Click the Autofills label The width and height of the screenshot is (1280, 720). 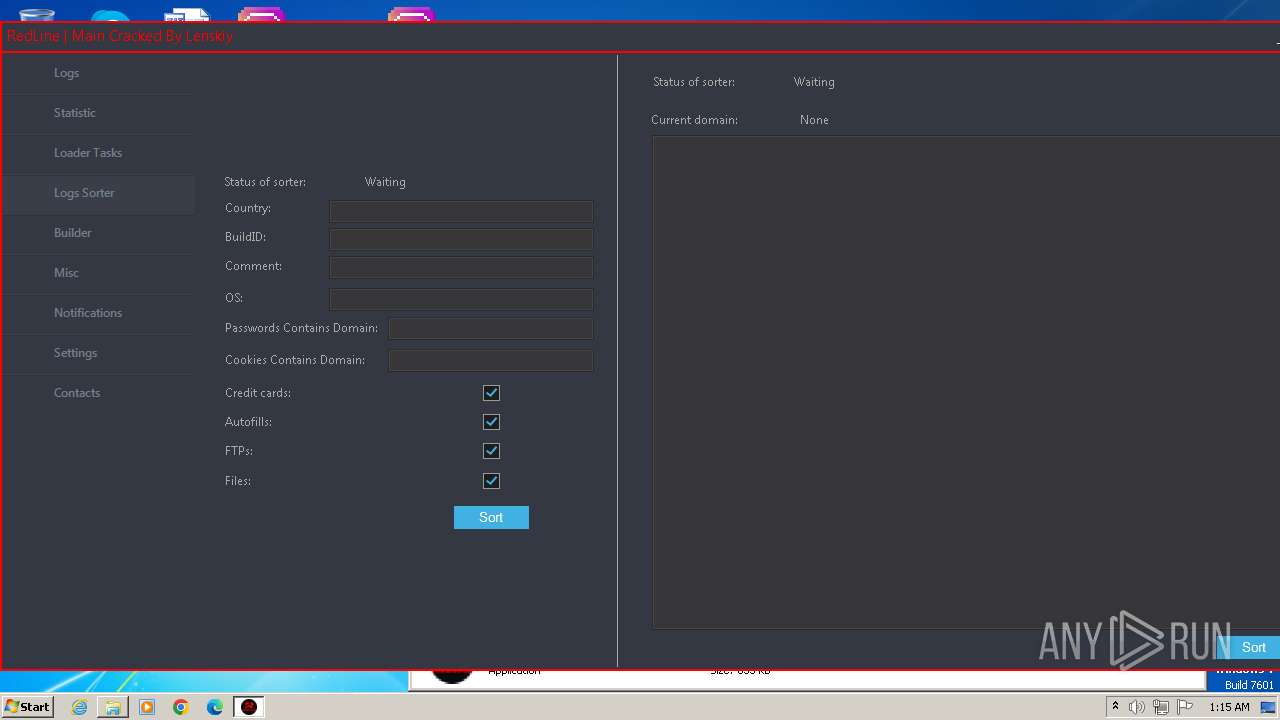(x=248, y=422)
